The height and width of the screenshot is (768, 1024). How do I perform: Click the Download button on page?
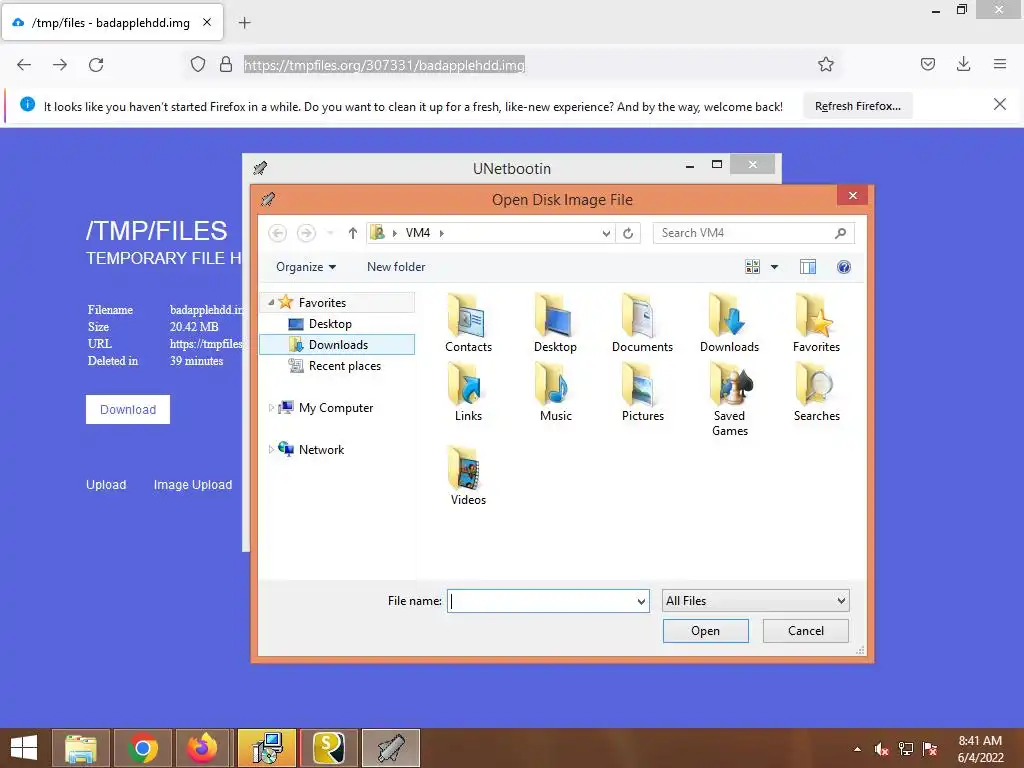point(128,409)
